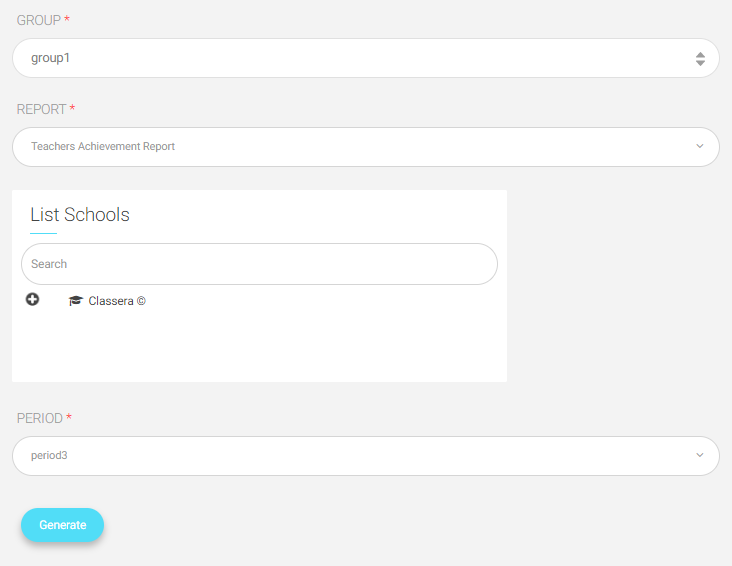Click the up-down arrows in GROUP selector

pyautogui.click(x=700, y=59)
